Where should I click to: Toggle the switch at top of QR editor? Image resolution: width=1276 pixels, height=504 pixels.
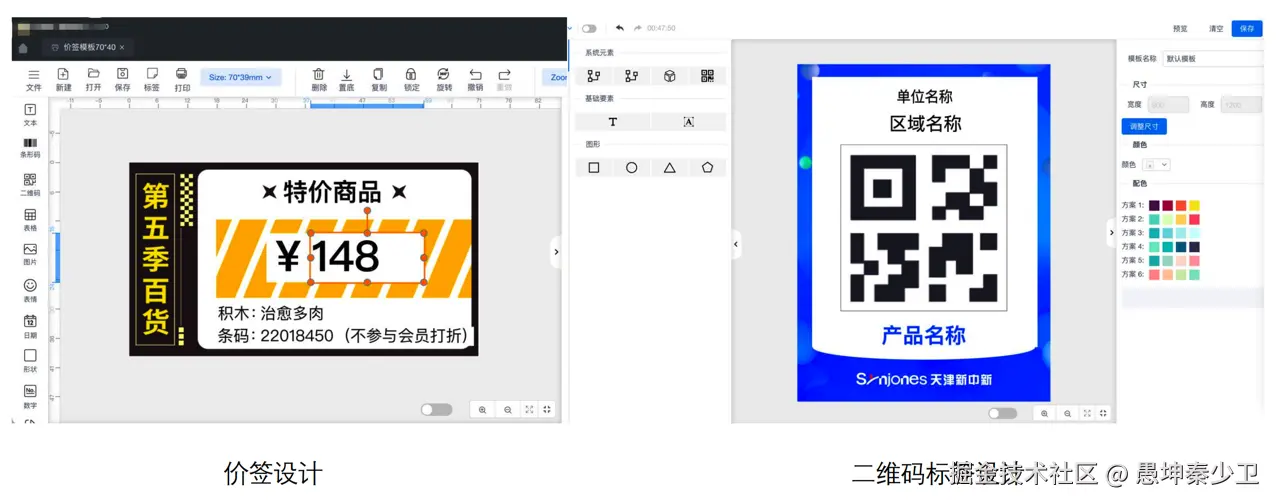click(x=589, y=28)
